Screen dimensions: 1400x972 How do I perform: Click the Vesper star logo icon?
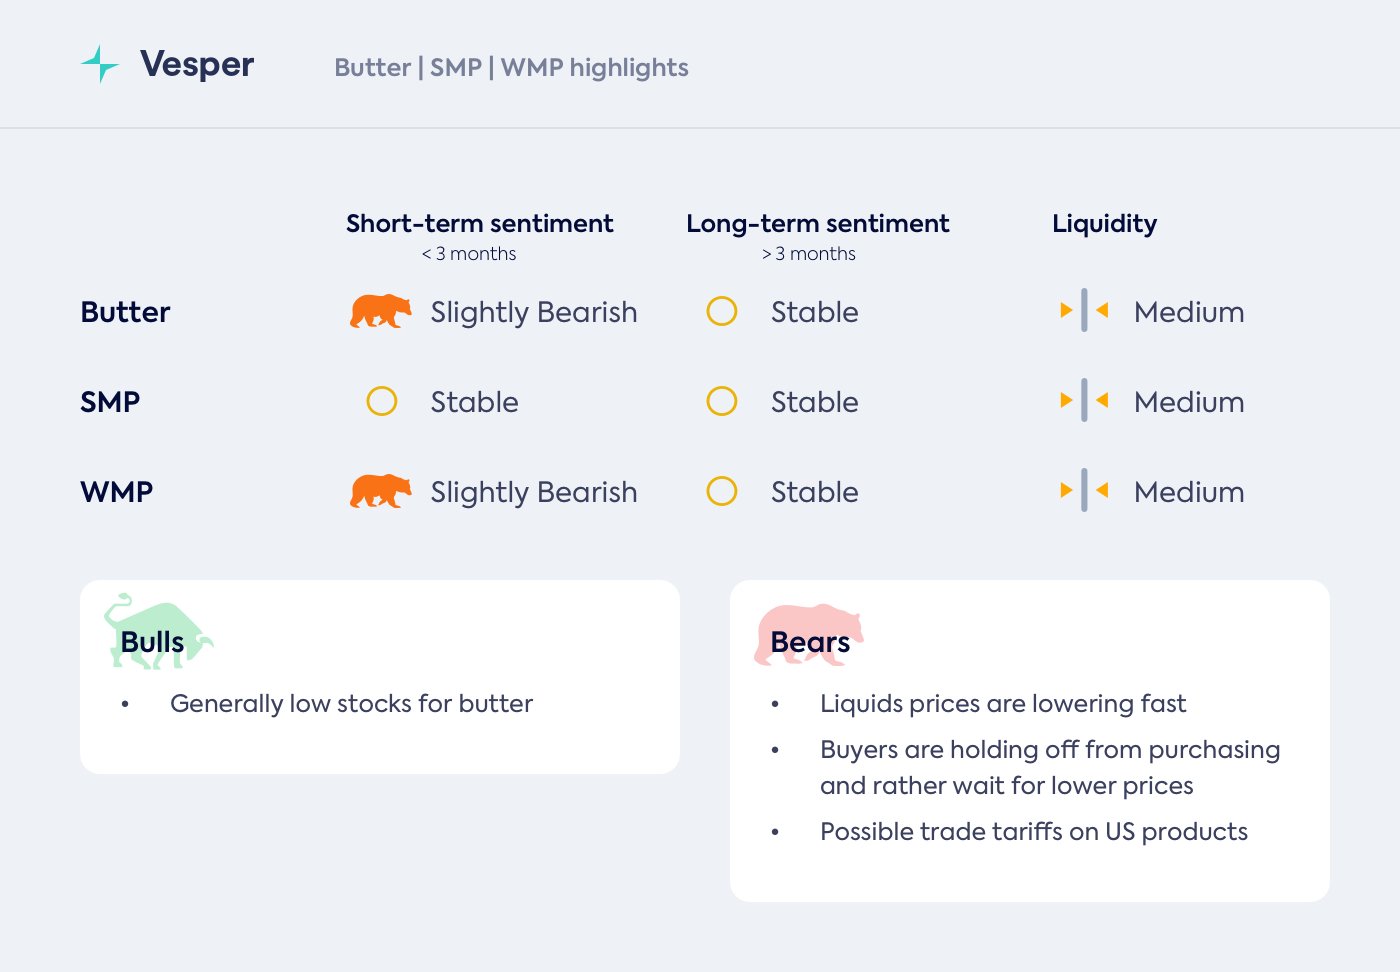99,64
